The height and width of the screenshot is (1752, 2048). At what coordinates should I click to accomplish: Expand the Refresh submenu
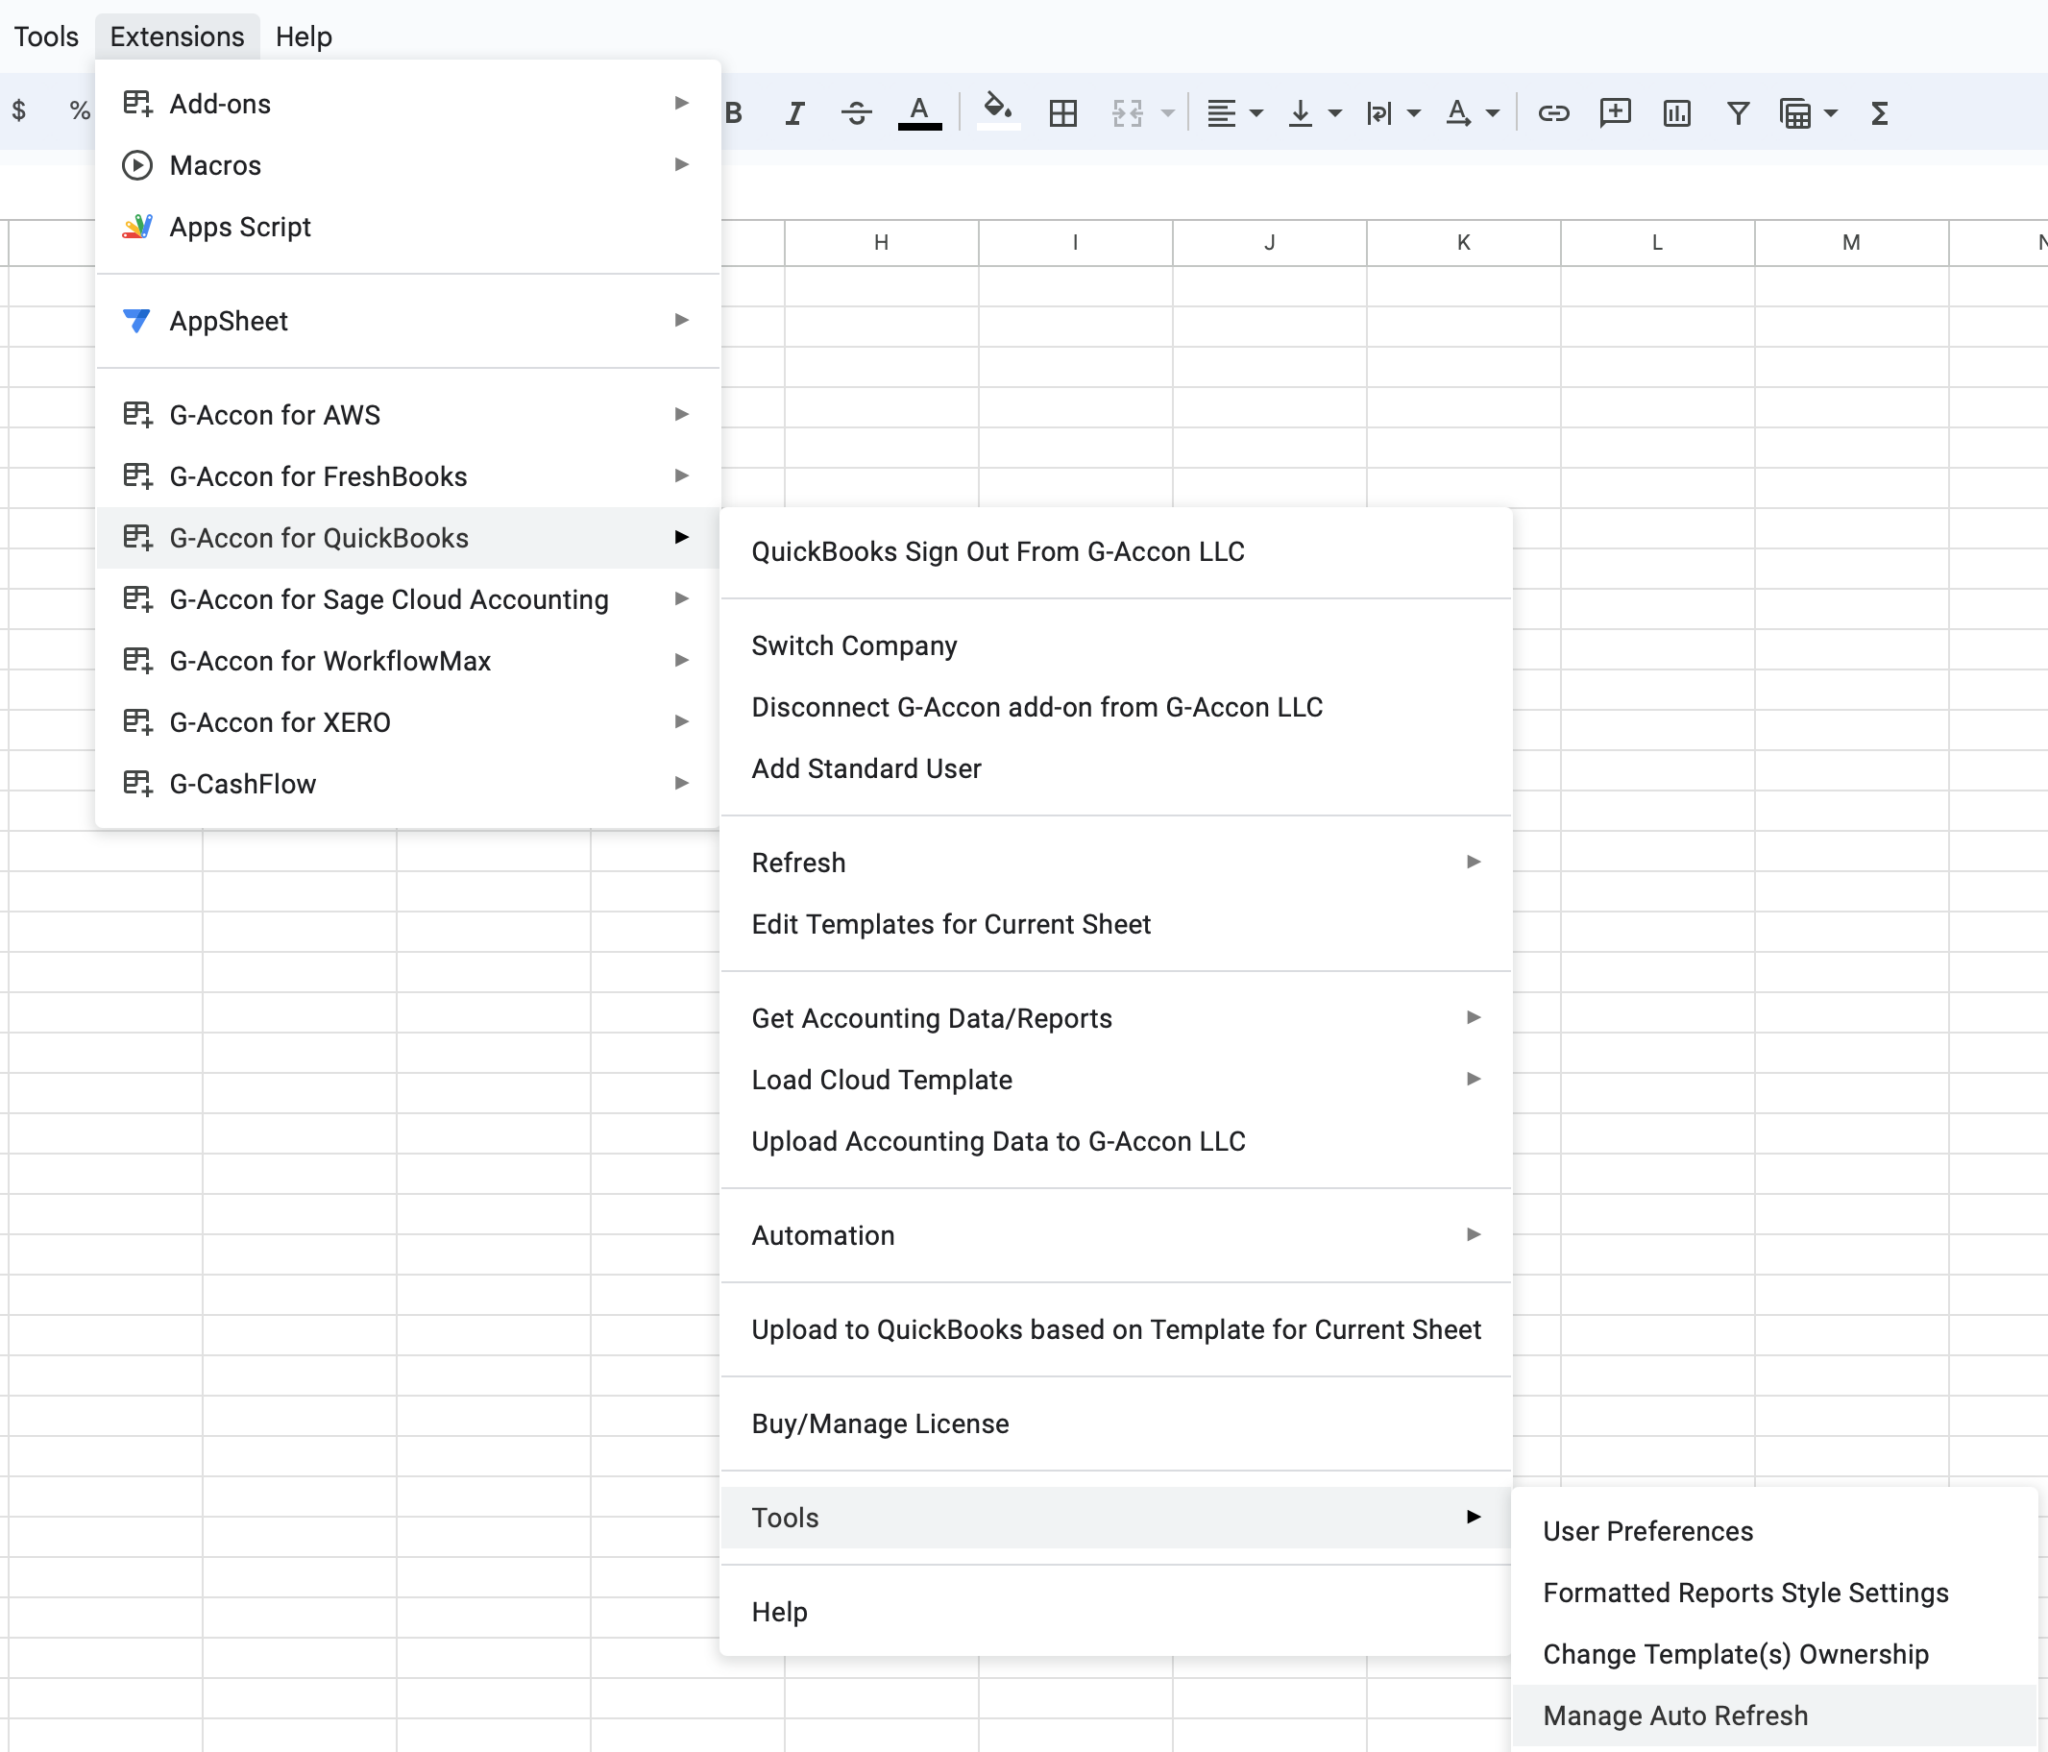click(1116, 863)
